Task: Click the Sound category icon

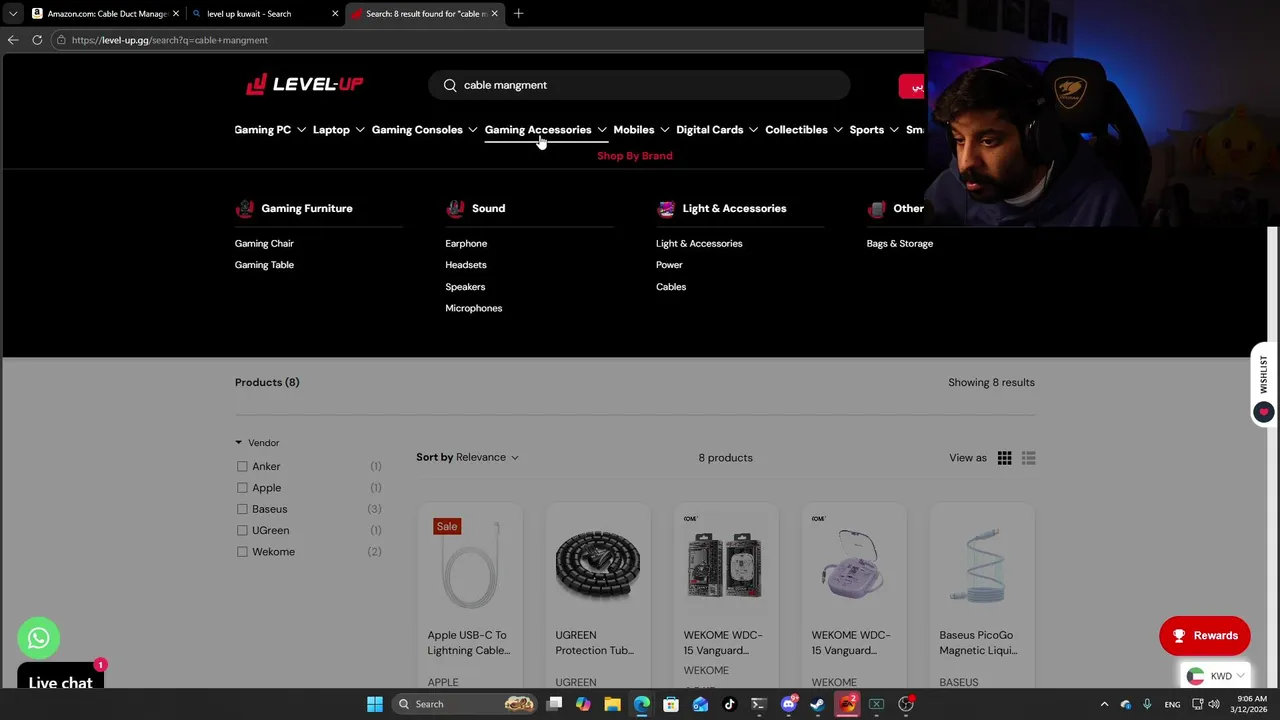Action: (x=455, y=208)
